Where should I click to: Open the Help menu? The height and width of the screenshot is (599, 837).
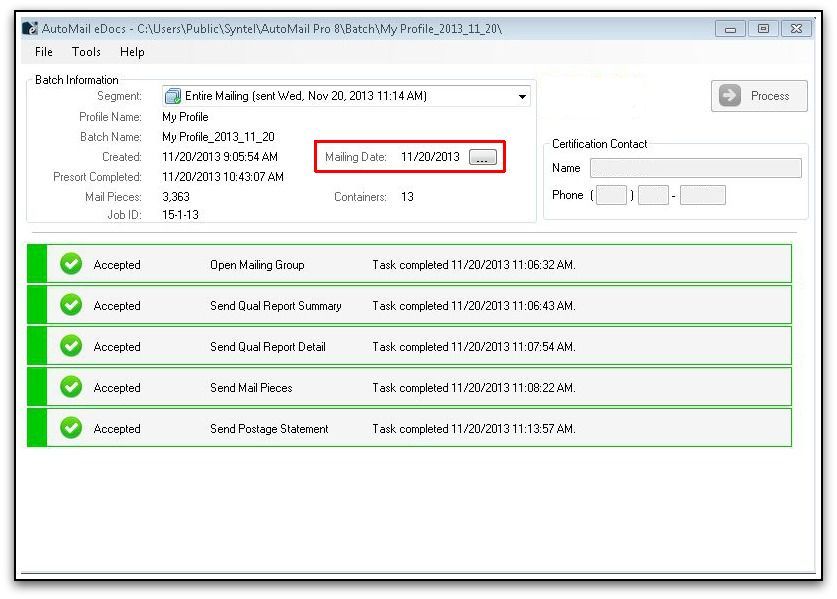point(132,52)
